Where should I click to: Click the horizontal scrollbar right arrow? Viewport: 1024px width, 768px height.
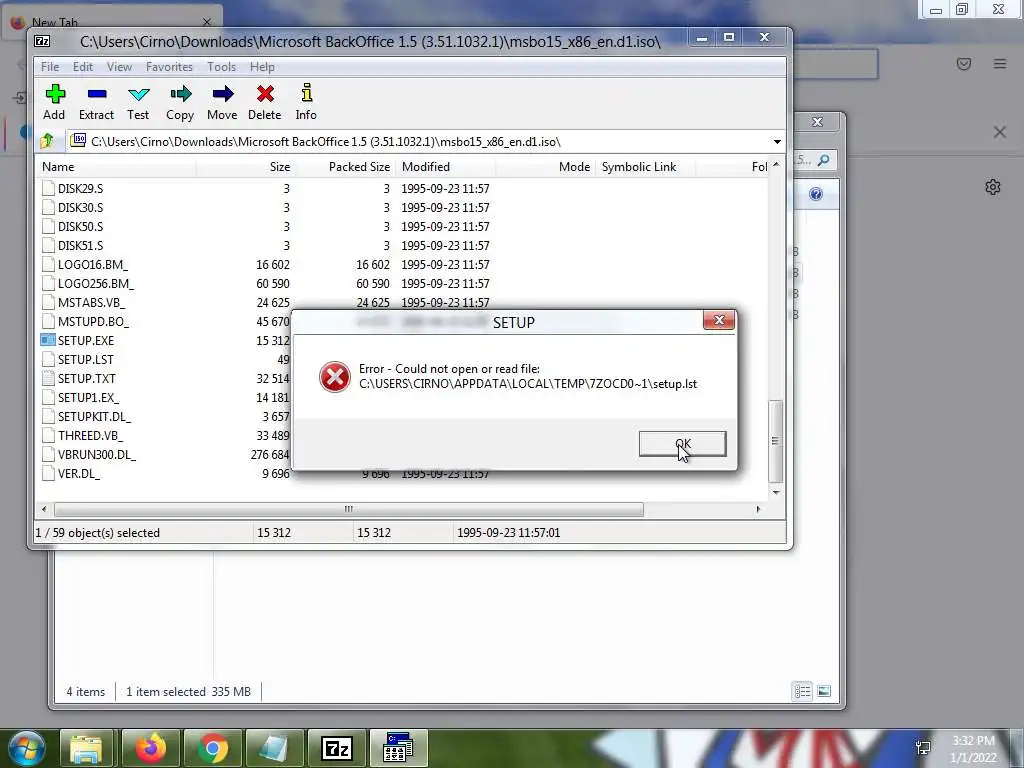click(x=758, y=509)
